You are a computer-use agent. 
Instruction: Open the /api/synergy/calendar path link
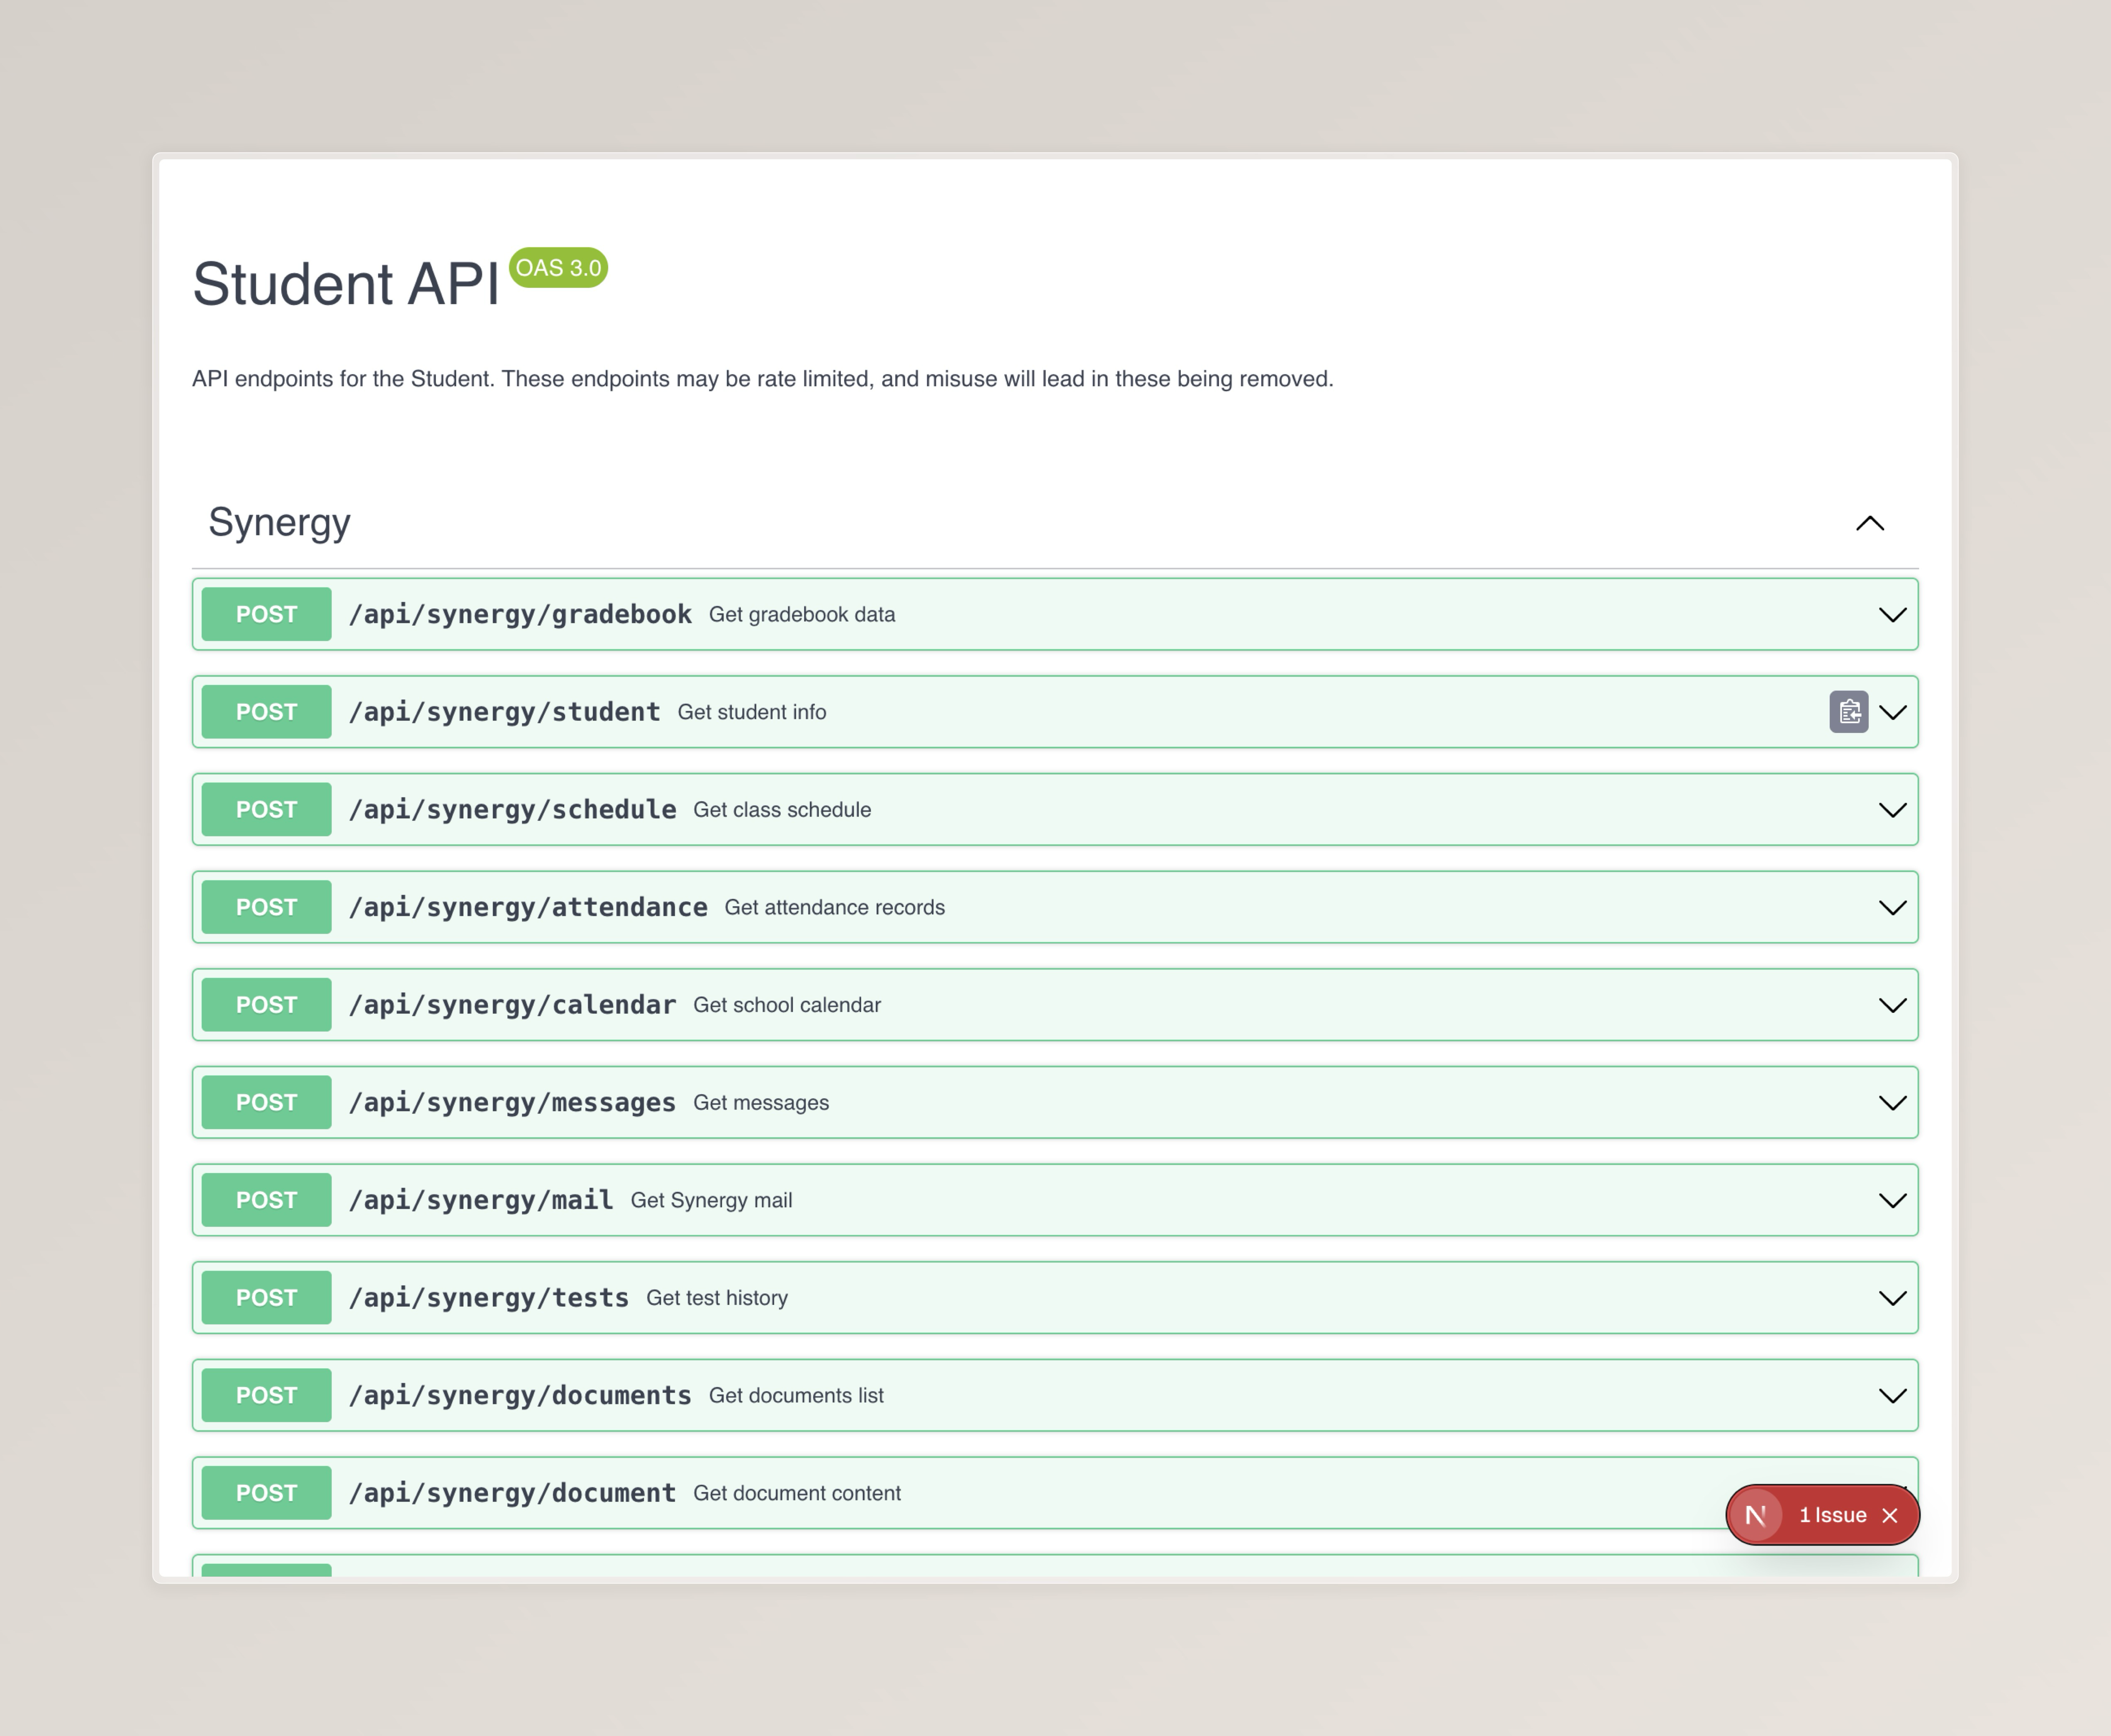point(511,1005)
